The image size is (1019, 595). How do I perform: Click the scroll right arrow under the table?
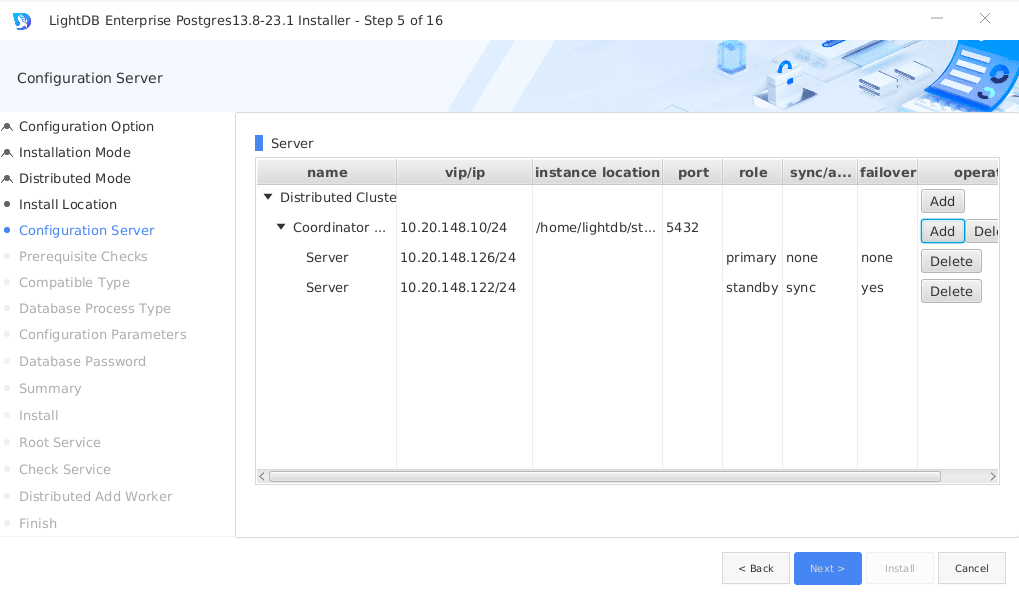[992, 477]
